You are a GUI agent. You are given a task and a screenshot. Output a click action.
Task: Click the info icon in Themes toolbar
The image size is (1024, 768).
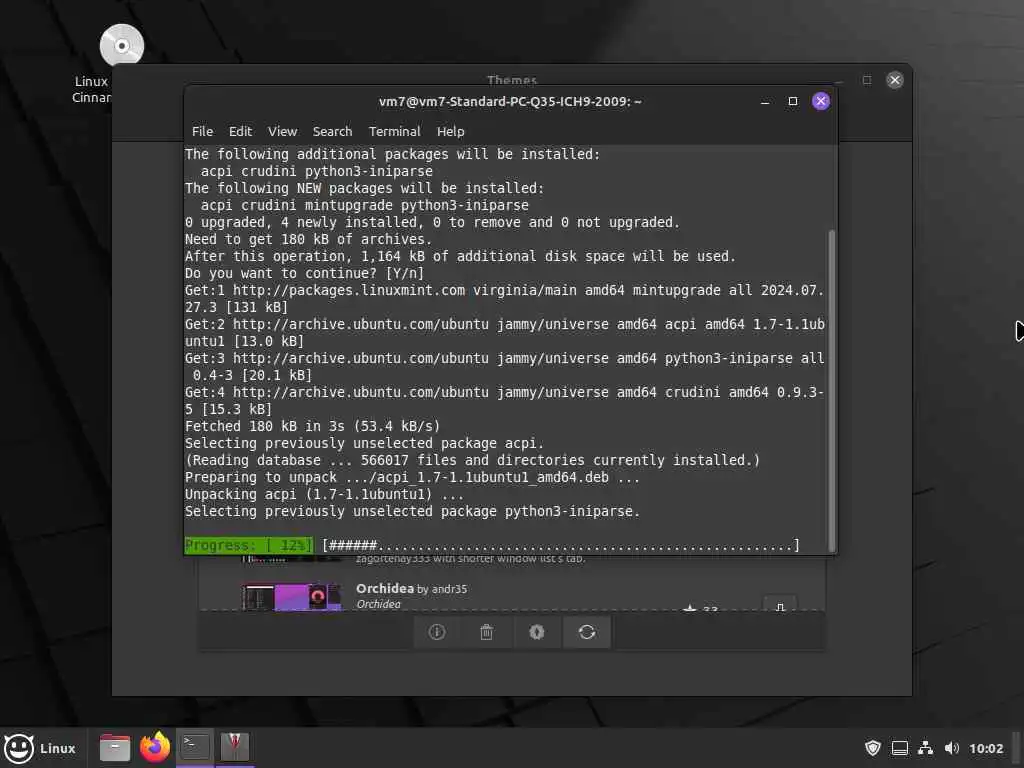tap(437, 632)
